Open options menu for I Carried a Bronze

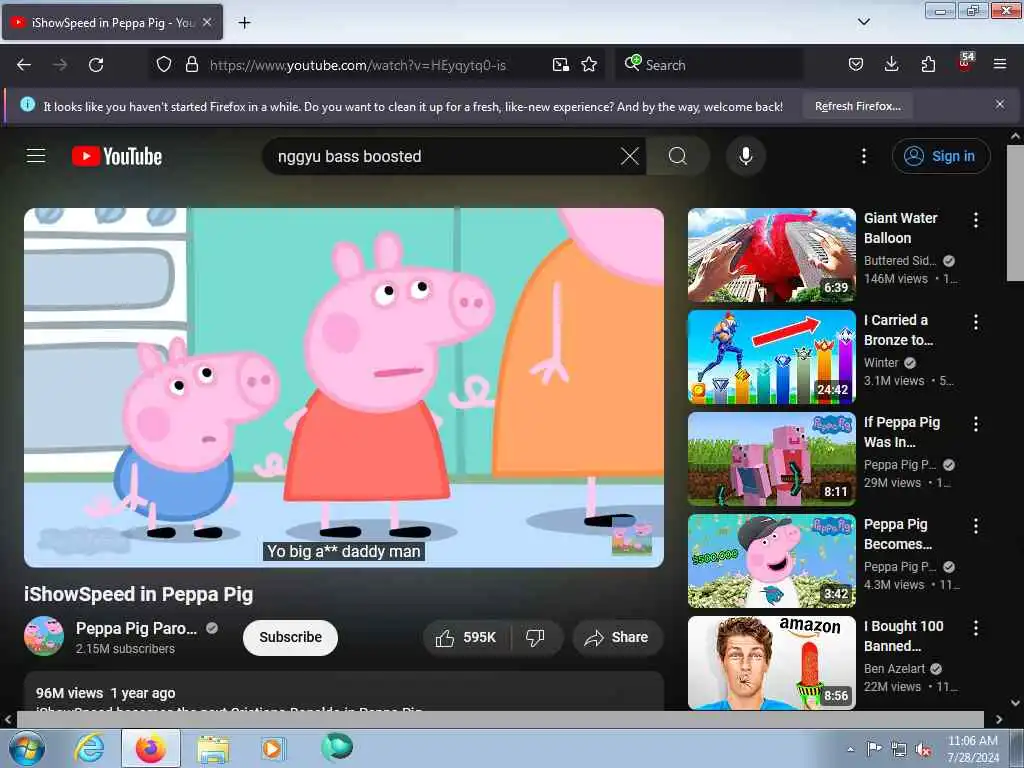click(976, 322)
